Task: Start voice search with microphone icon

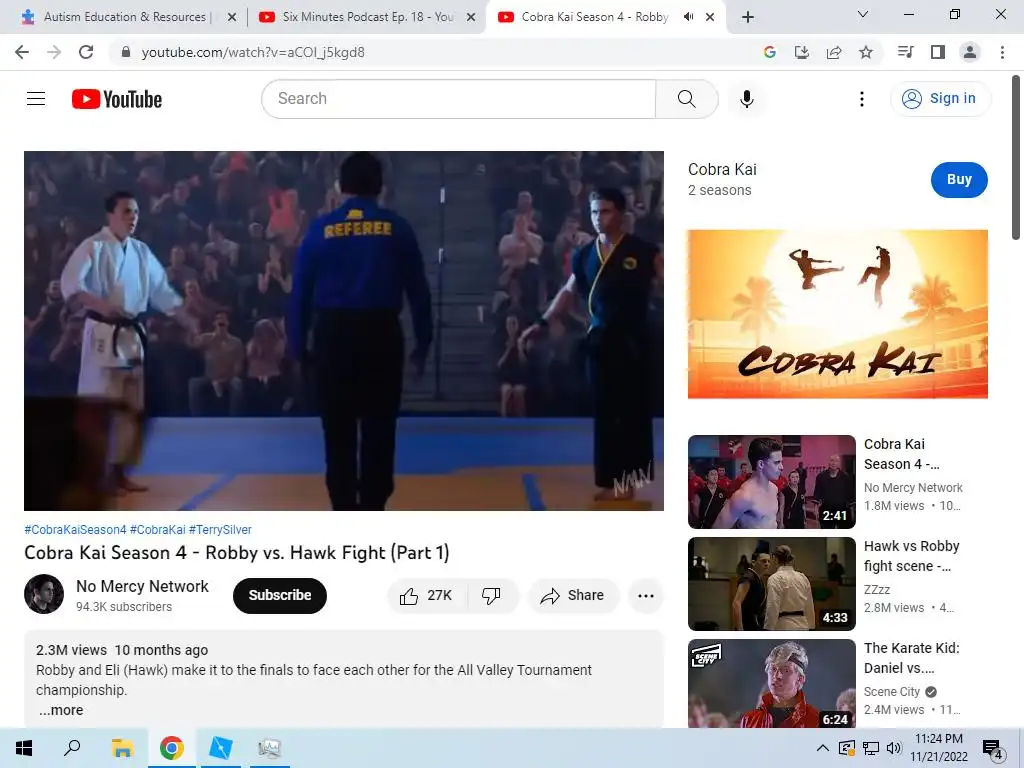Action: click(747, 99)
